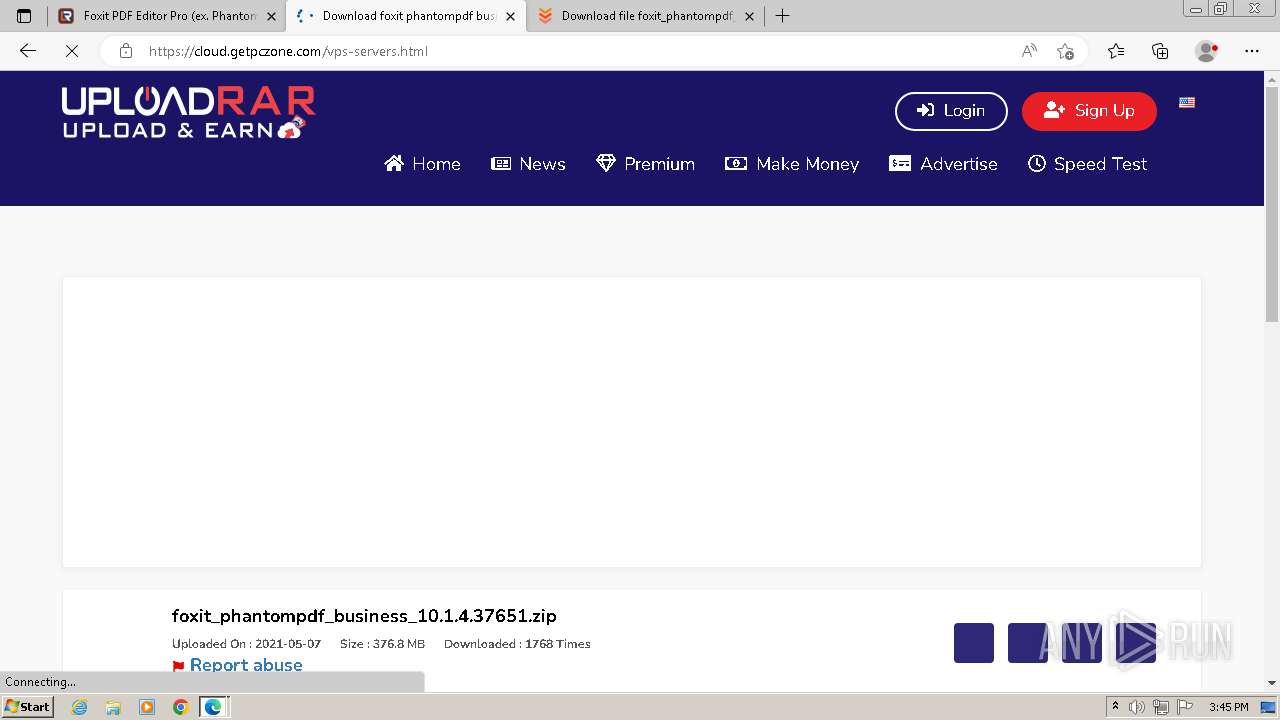Close the Foxit PDF Editor Pro tab
The image size is (1280, 720).
(271, 17)
